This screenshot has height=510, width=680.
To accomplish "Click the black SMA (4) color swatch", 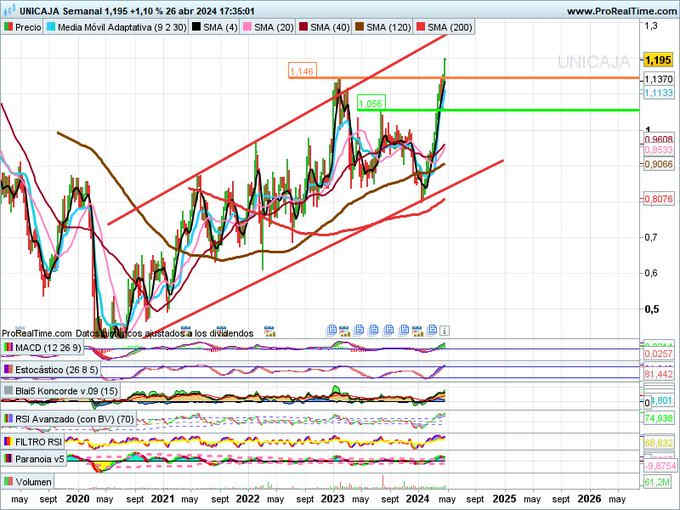I will [x=196, y=27].
